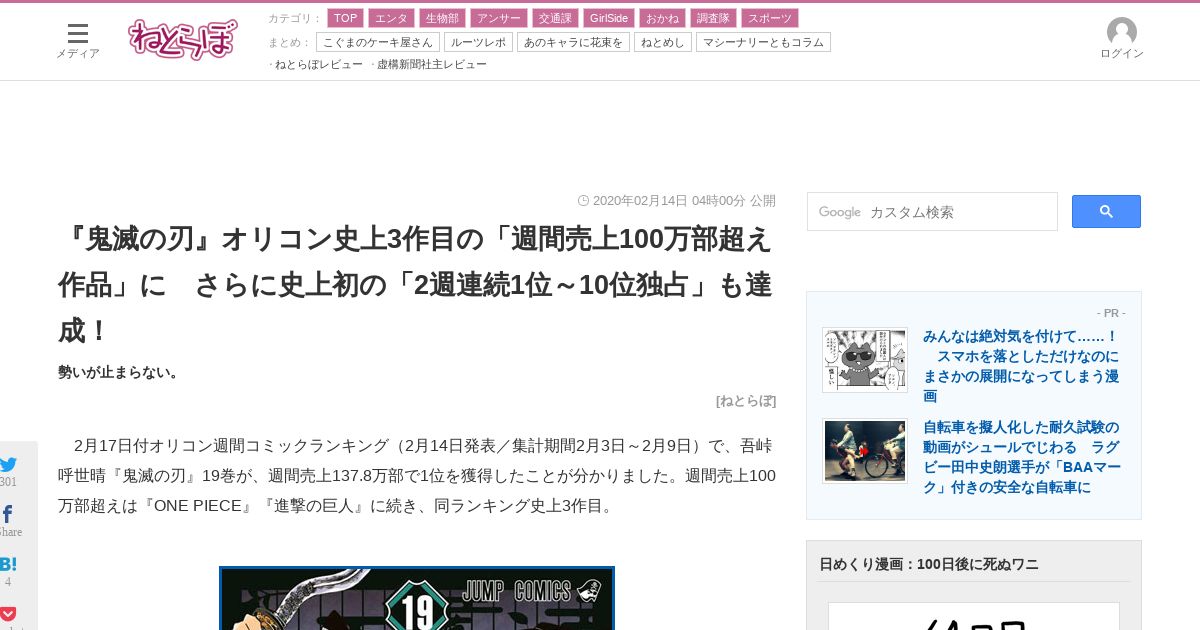The width and height of the screenshot is (1200, 630).
Task: Click the article headline 『鬼滅の刃』オリコン史上3作目
Action: coord(416,284)
